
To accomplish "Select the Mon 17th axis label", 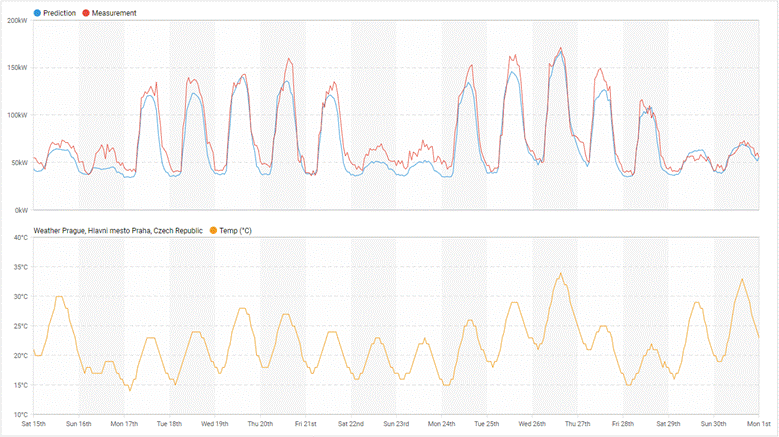I will [124, 424].
